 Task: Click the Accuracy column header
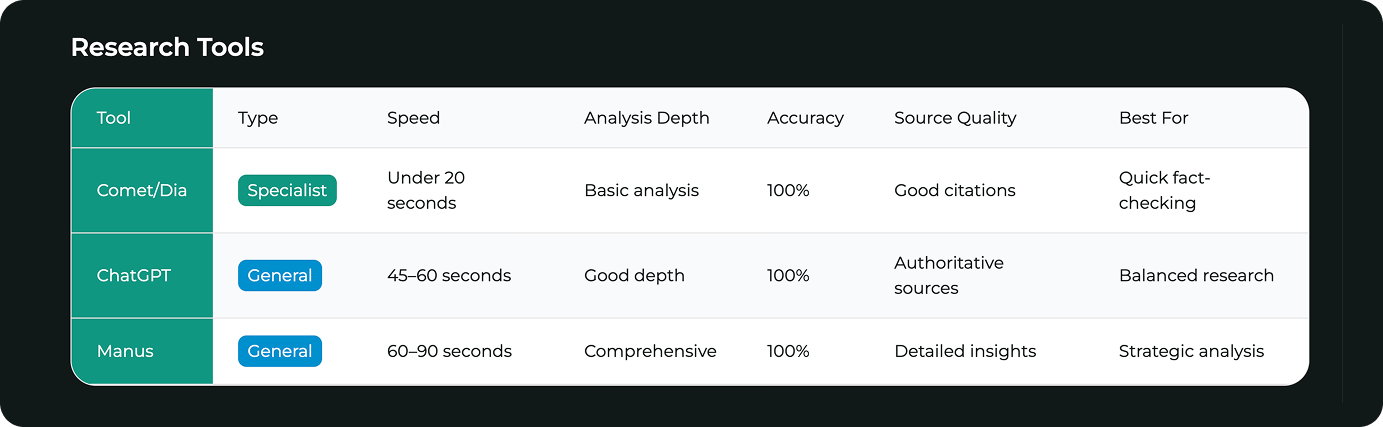pyautogui.click(x=805, y=118)
